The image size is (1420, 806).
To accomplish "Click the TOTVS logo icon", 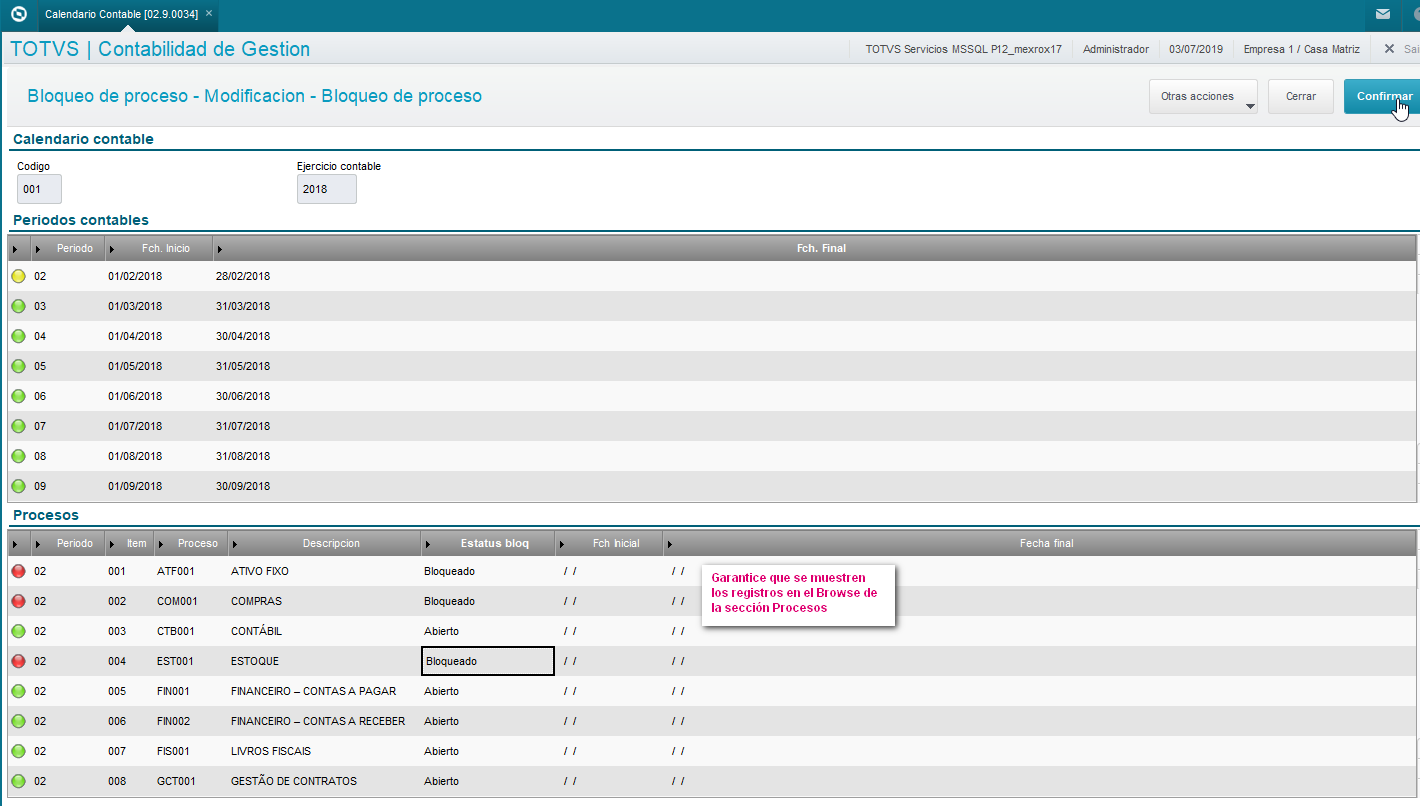I will coord(18,14).
